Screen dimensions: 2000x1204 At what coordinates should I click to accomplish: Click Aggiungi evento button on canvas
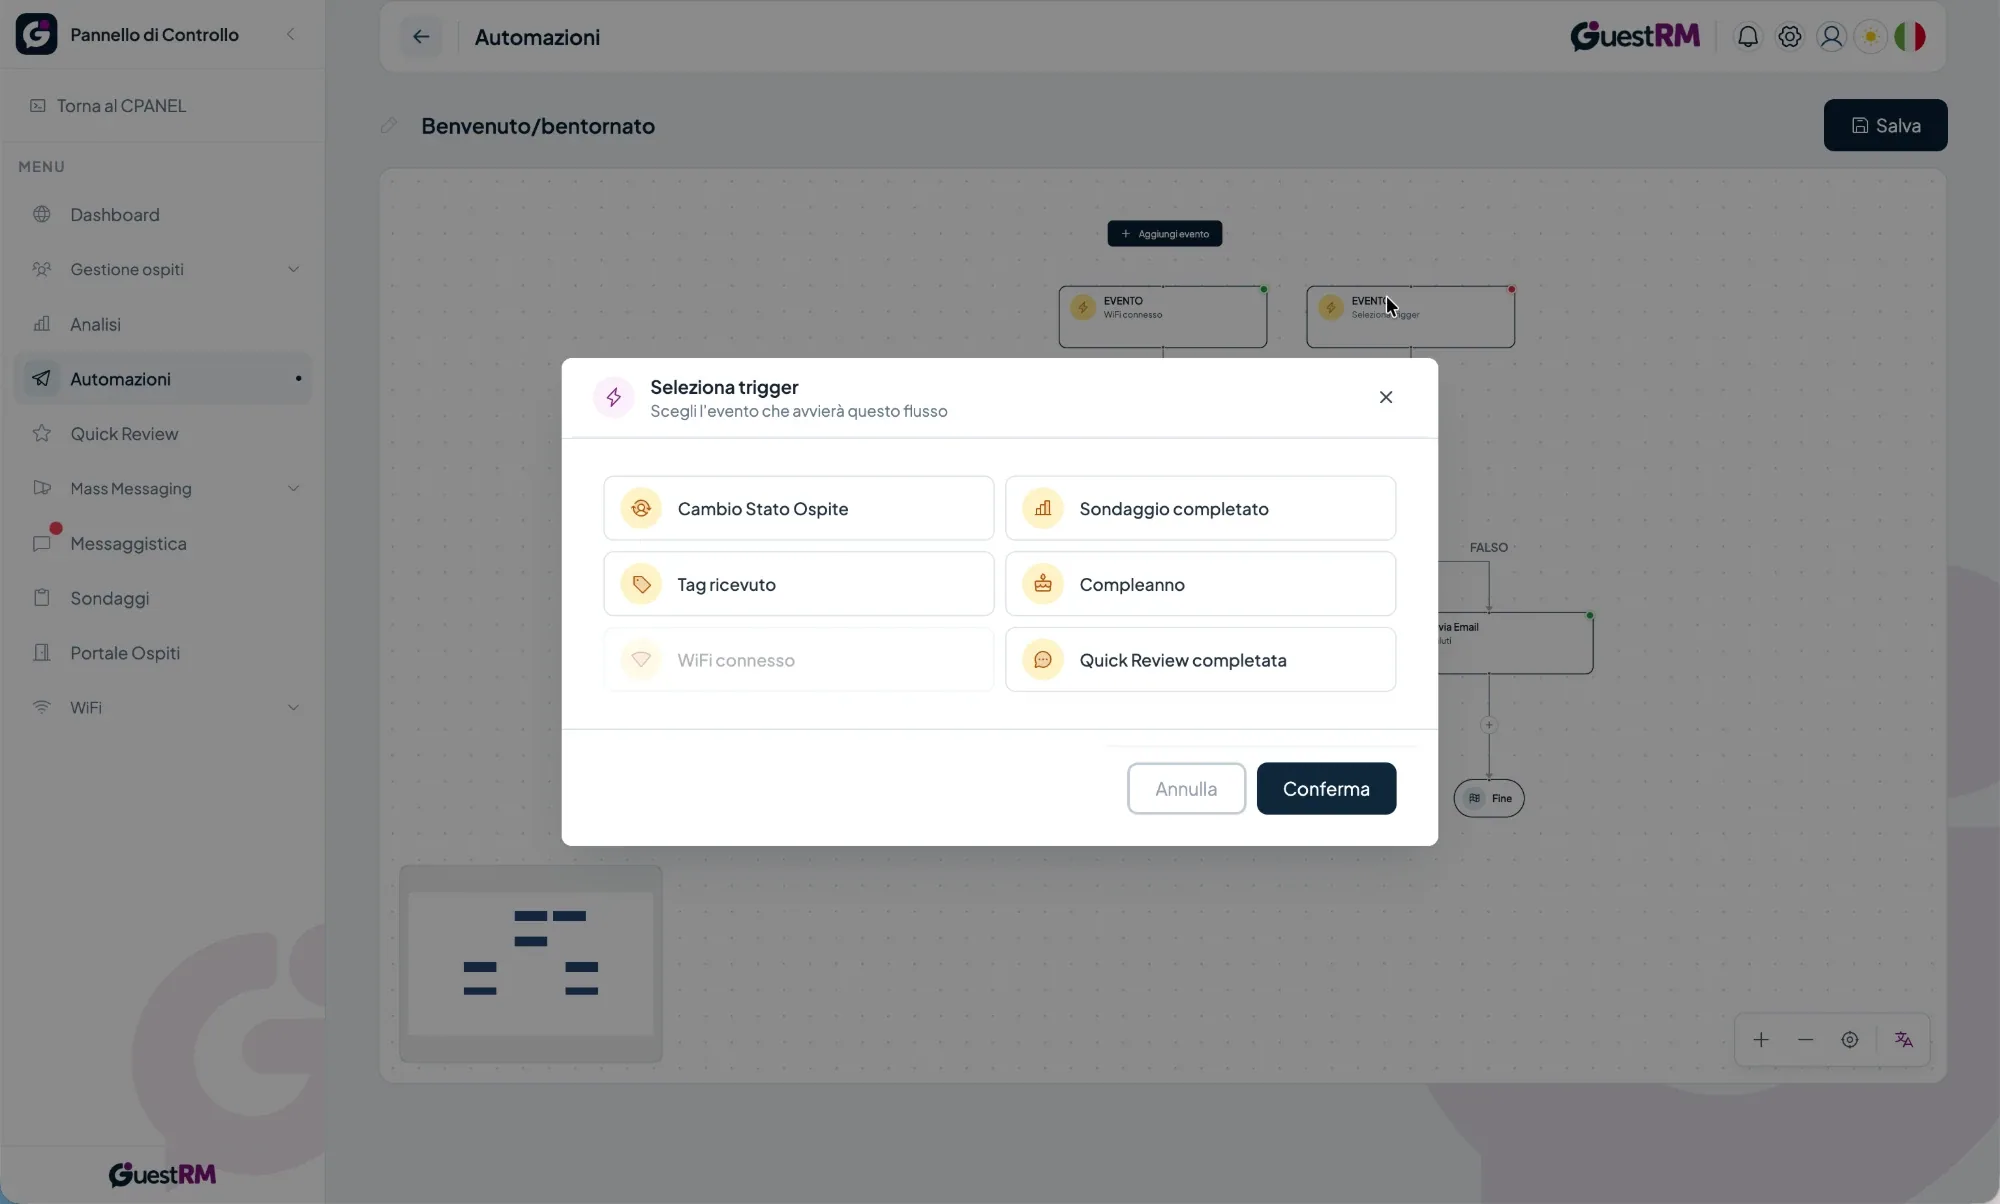tap(1164, 233)
